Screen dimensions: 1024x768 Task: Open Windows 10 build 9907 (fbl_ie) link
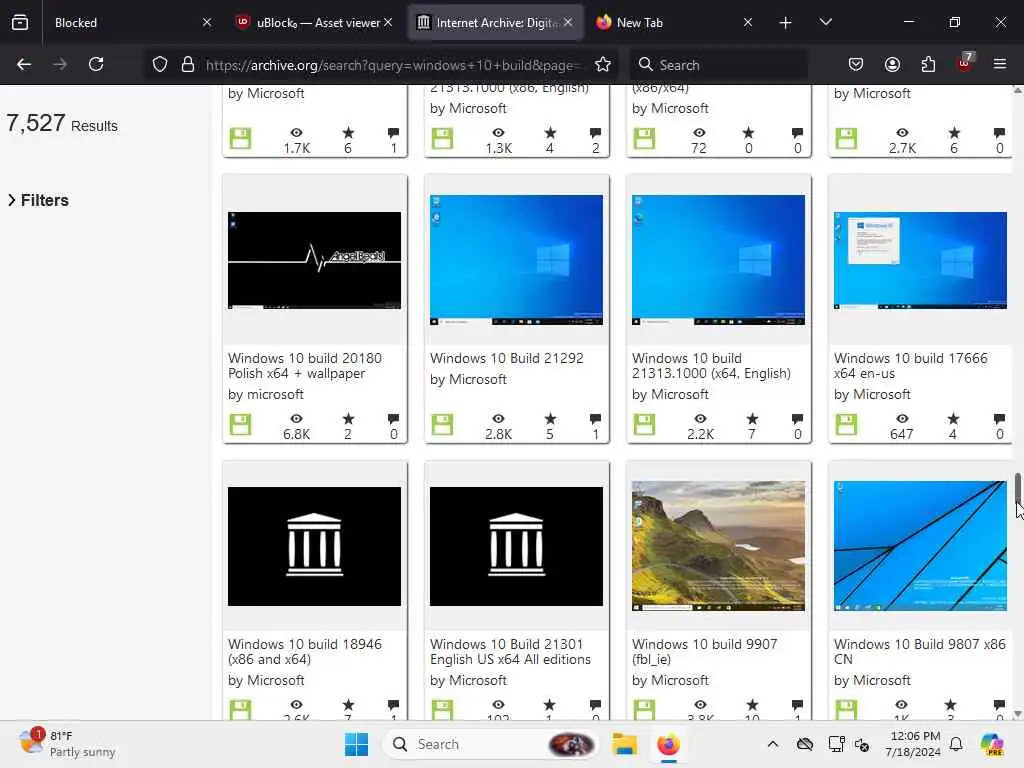tap(705, 652)
